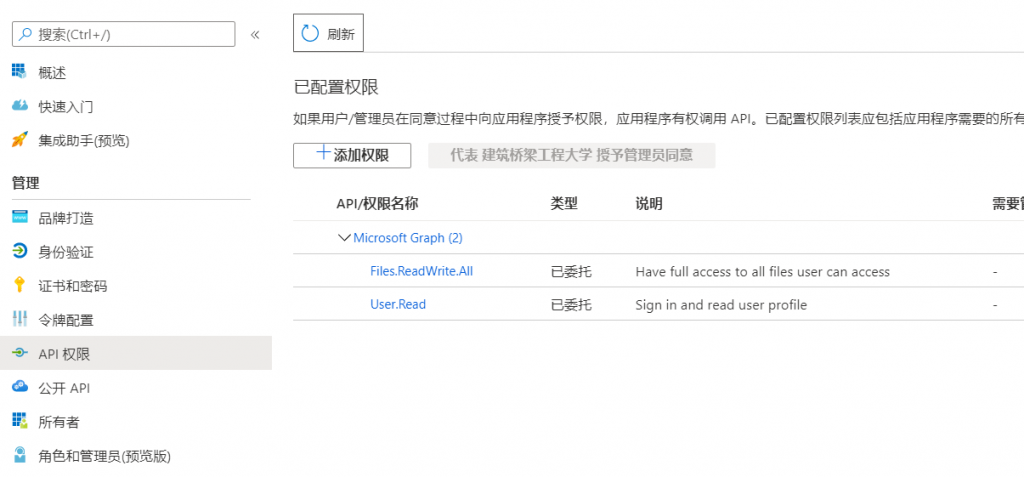The image size is (1024, 477).
Task: Collapse the sidebar with the double-chevron
Action: (255, 34)
